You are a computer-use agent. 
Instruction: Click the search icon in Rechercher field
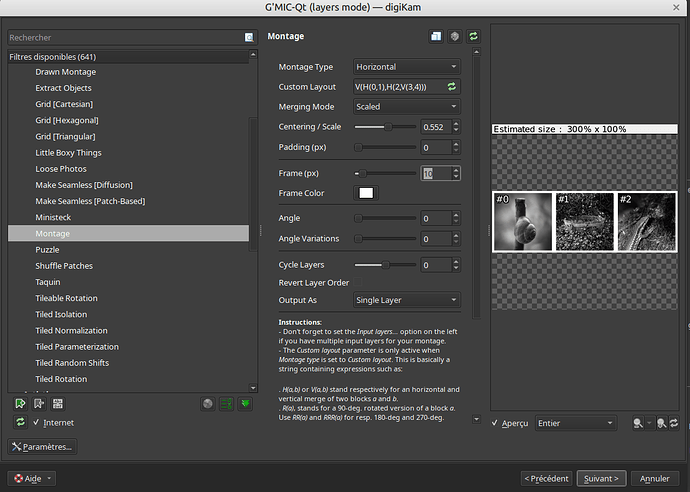[x=249, y=37]
